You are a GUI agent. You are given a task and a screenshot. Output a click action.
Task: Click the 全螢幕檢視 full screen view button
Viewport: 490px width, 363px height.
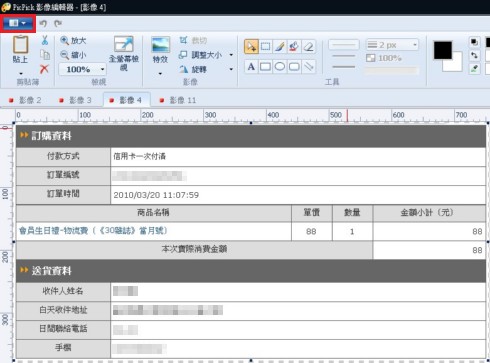[124, 53]
